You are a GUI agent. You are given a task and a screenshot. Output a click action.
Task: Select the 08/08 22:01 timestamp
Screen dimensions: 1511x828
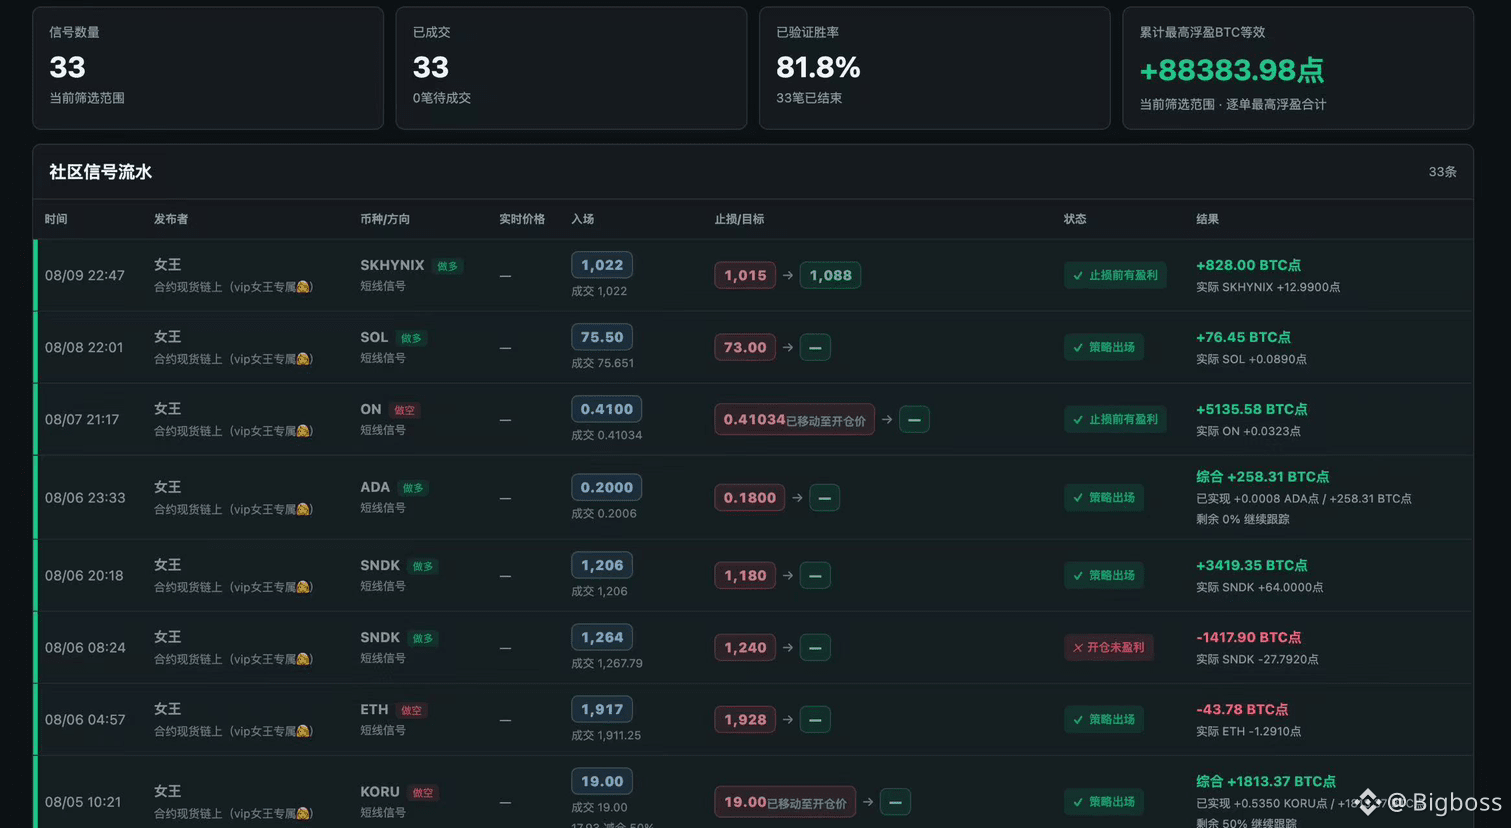pos(84,347)
